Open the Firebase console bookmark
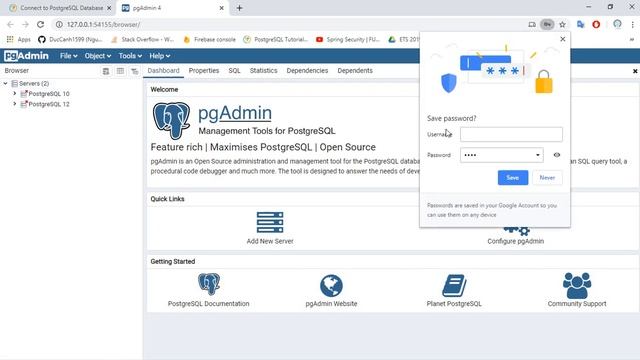Image resolution: width=640 pixels, height=360 pixels. click(x=209, y=39)
